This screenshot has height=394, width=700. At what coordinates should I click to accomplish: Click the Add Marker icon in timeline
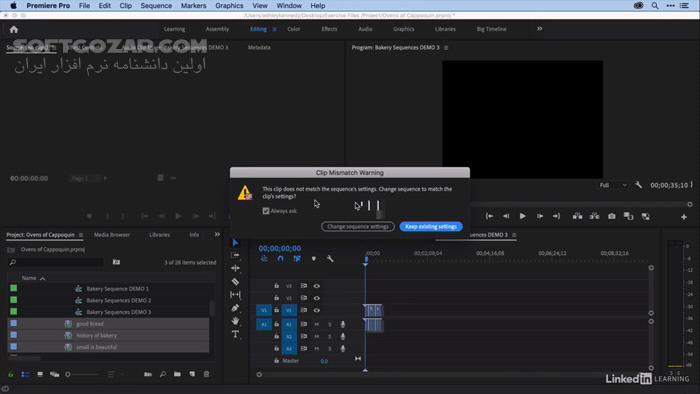coord(314,259)
